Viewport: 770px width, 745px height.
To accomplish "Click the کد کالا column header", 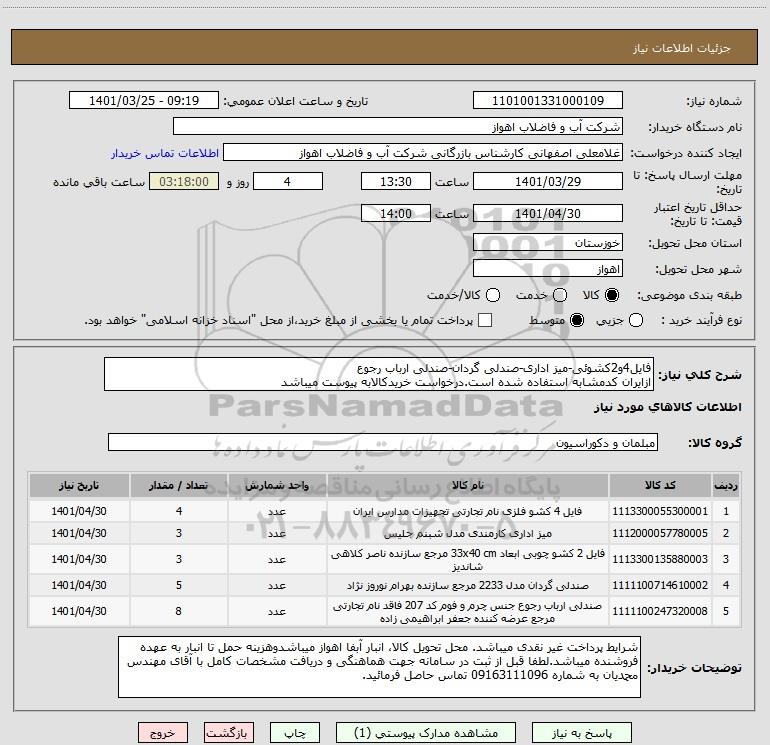I will coord(660,486).
